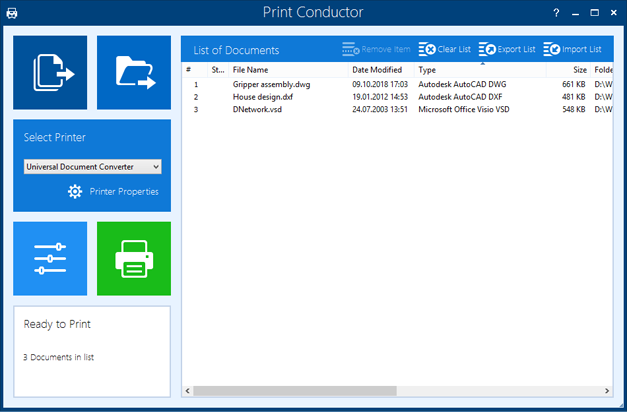
Task: Click the Clear List icon
Action: [x=427, y=49]
